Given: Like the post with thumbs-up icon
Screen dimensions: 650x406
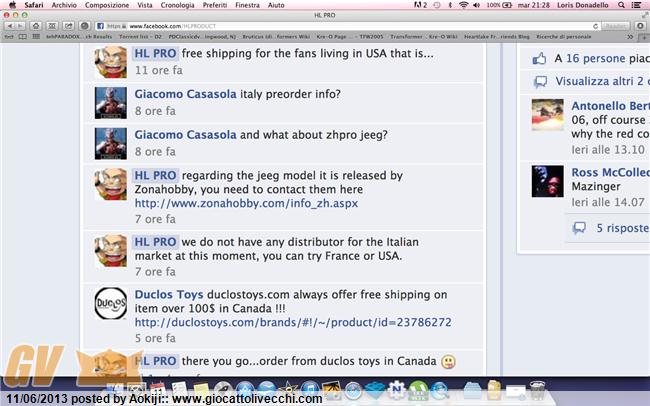Looking at the screenshot, I should pos(539,58).
